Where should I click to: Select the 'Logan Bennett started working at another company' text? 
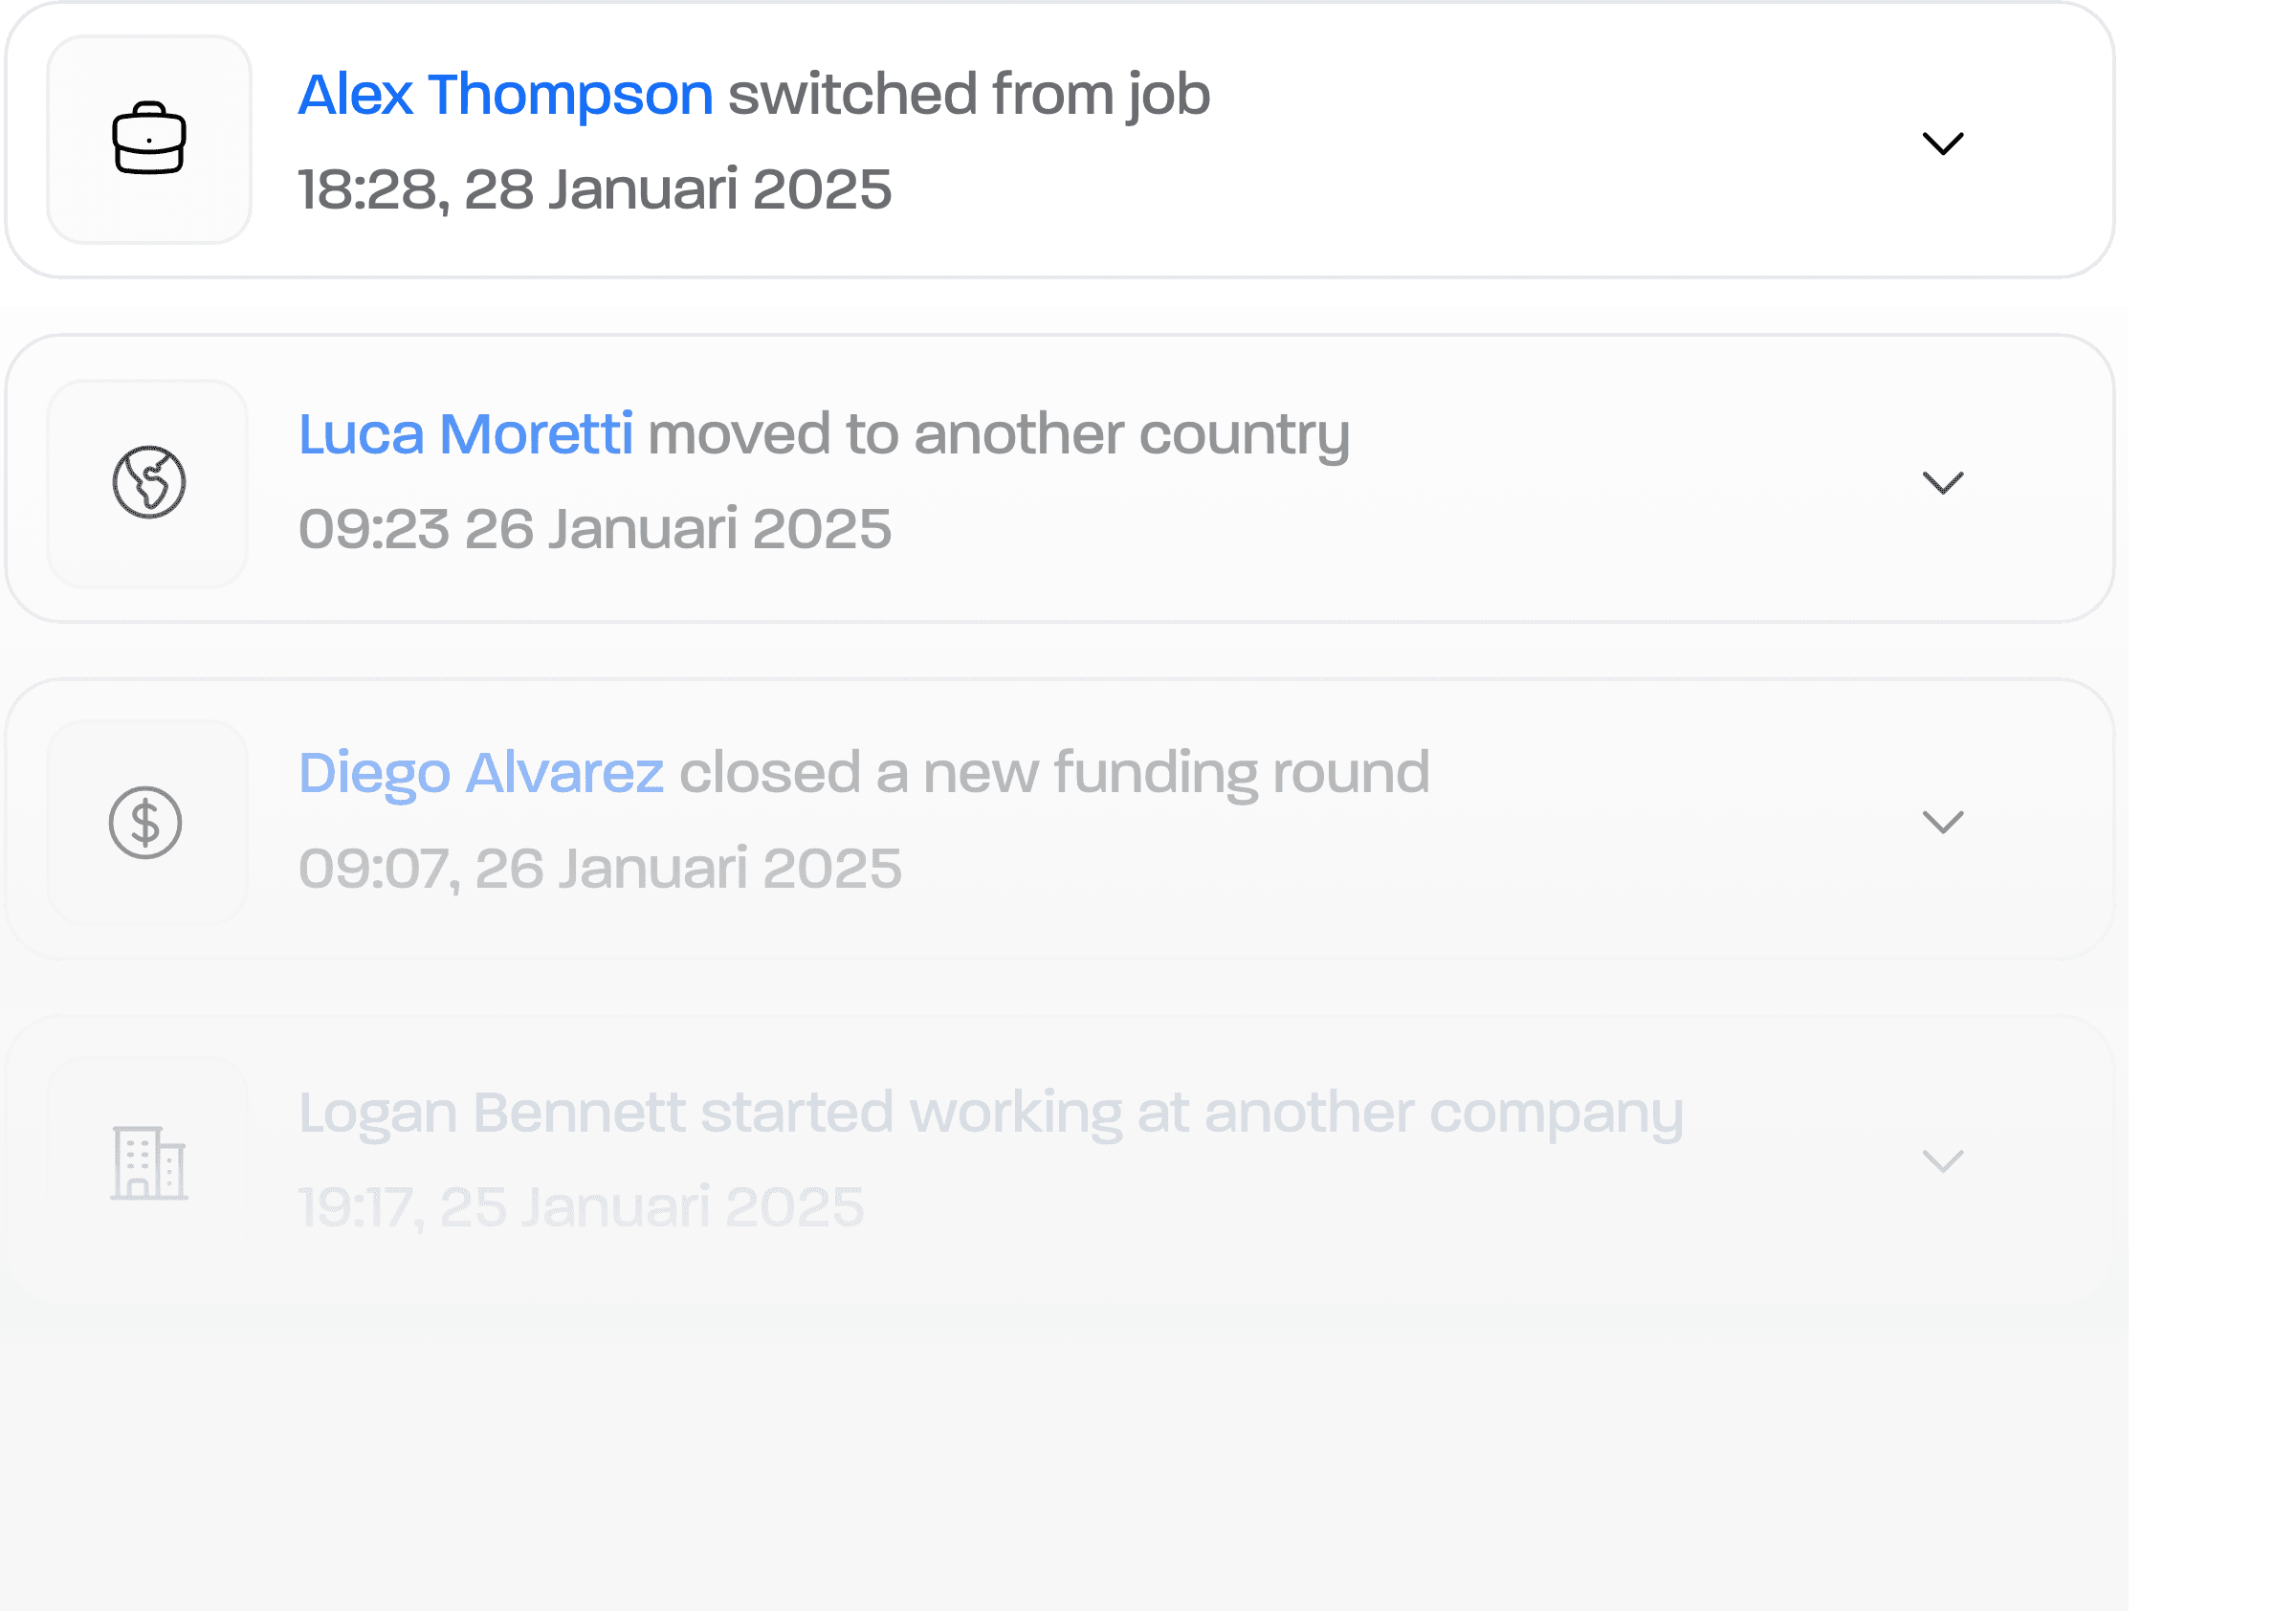[991, 1113]
